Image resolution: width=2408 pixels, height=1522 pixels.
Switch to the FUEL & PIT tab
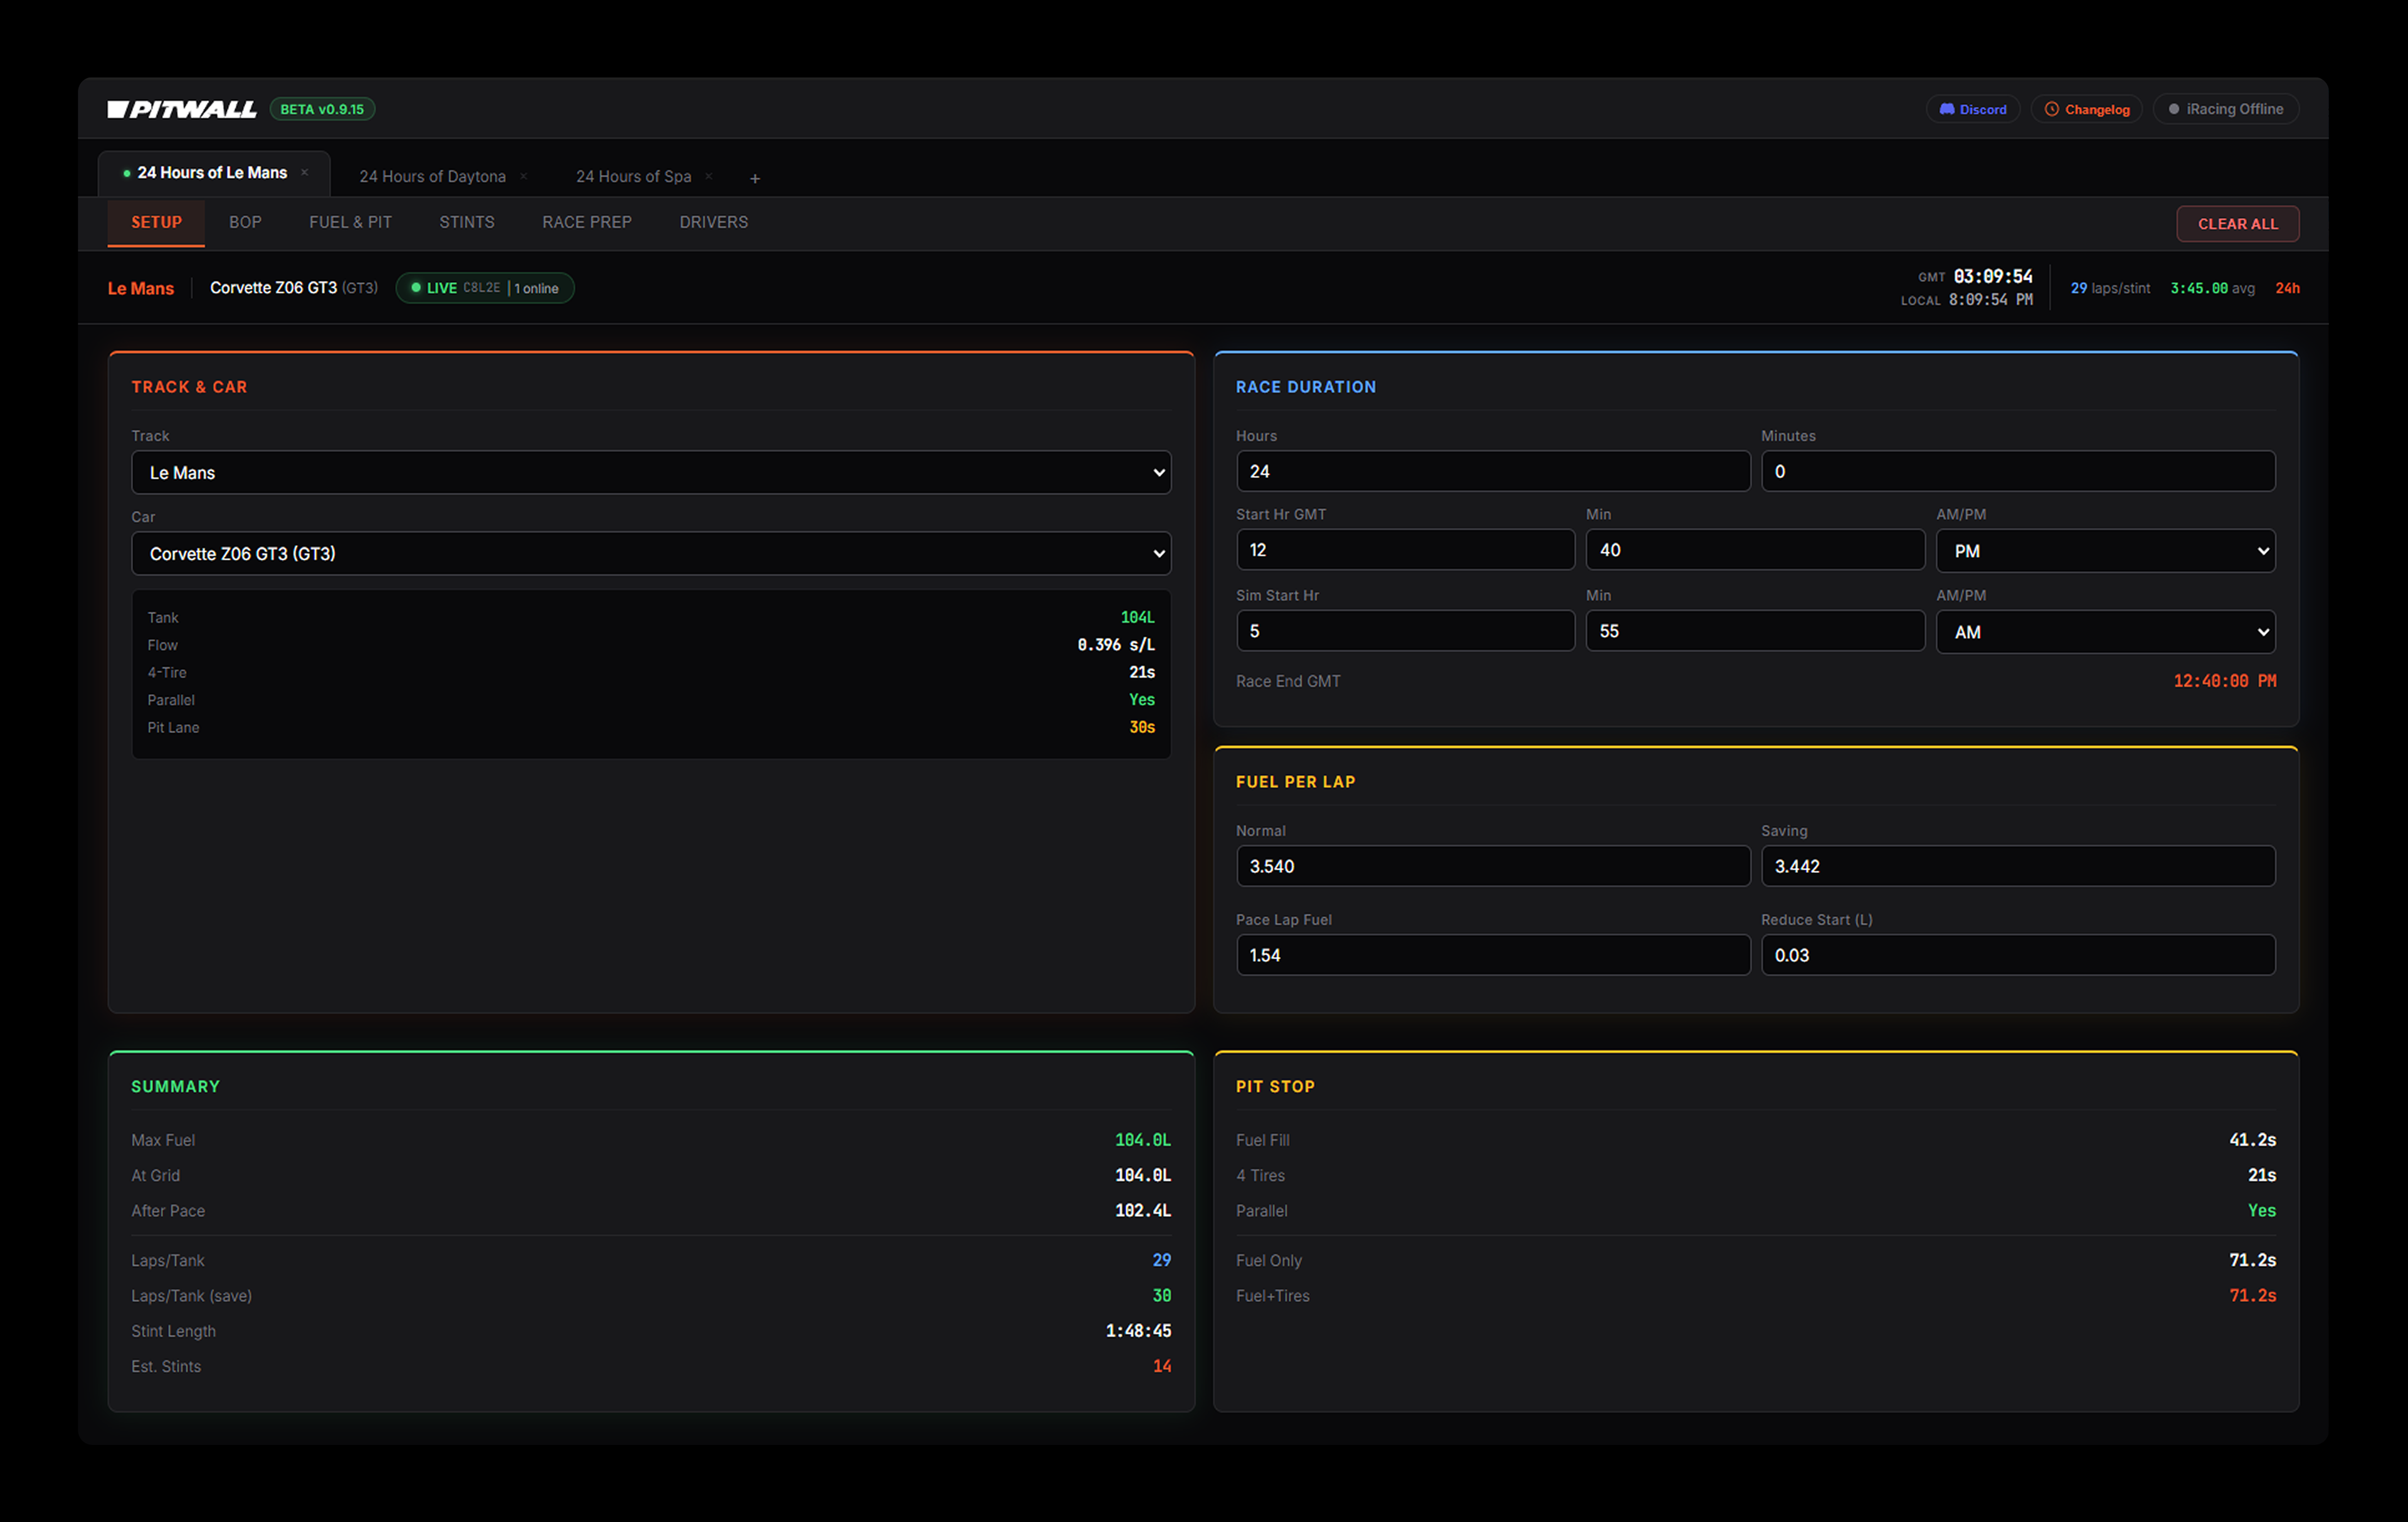(350, 222)
